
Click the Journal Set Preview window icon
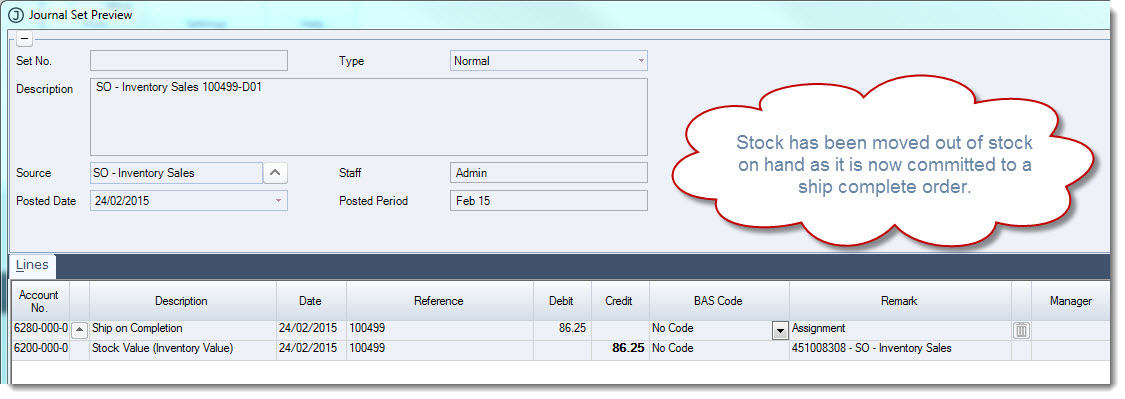[x=16, y=14]
